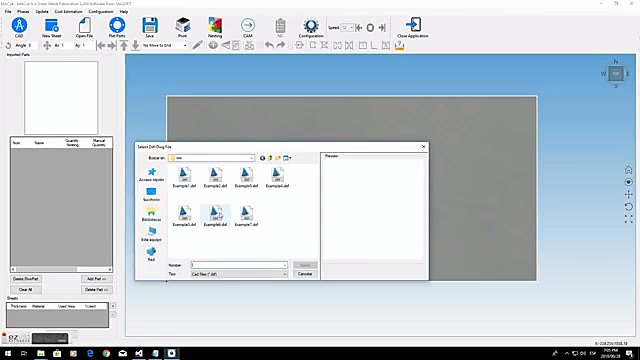Expand the Tipo file type dropdown
640x360 pixels.
click(284, 274)
